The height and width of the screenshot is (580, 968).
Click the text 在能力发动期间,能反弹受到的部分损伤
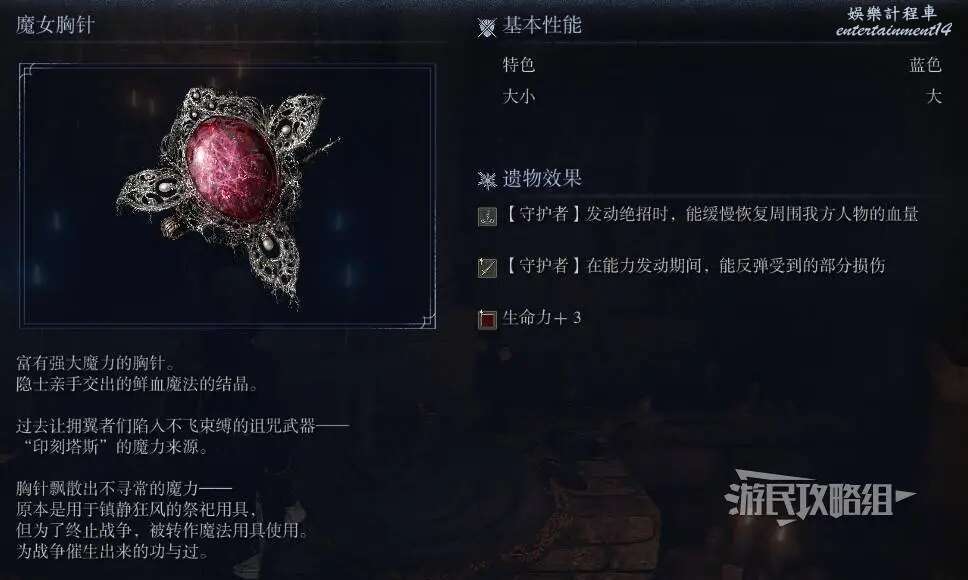(735, 266)
